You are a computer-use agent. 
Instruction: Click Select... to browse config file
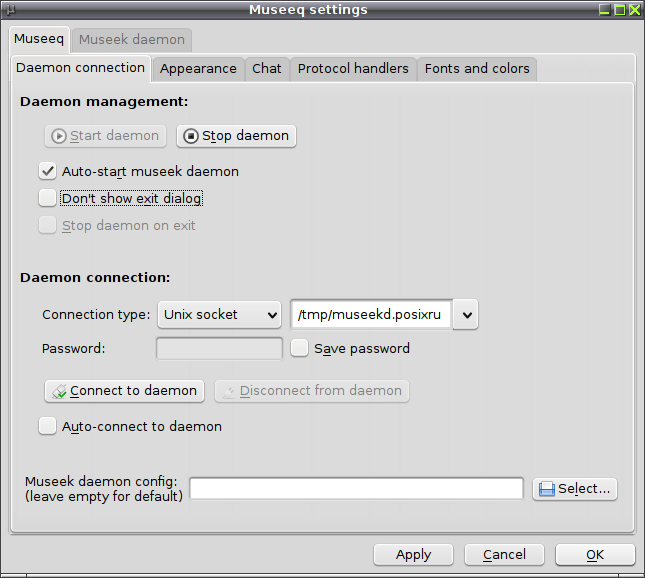pyautogui.click(x=575, y=489)
